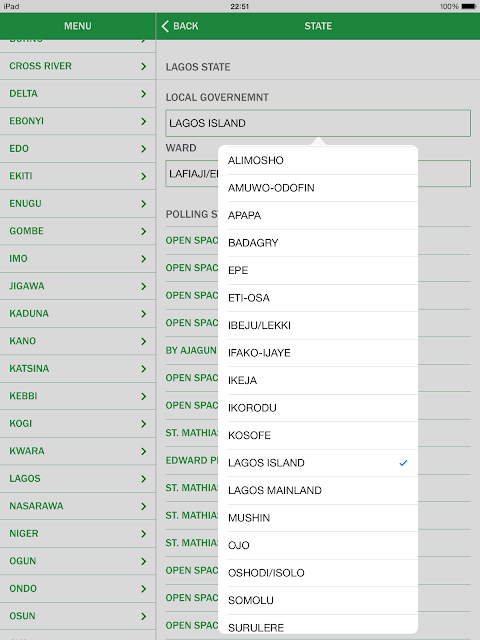Image resolution: width=480 pixels, height=640 pixels.
Task: Click the arrow icon next to OSUN
Action: click(144, 616)
